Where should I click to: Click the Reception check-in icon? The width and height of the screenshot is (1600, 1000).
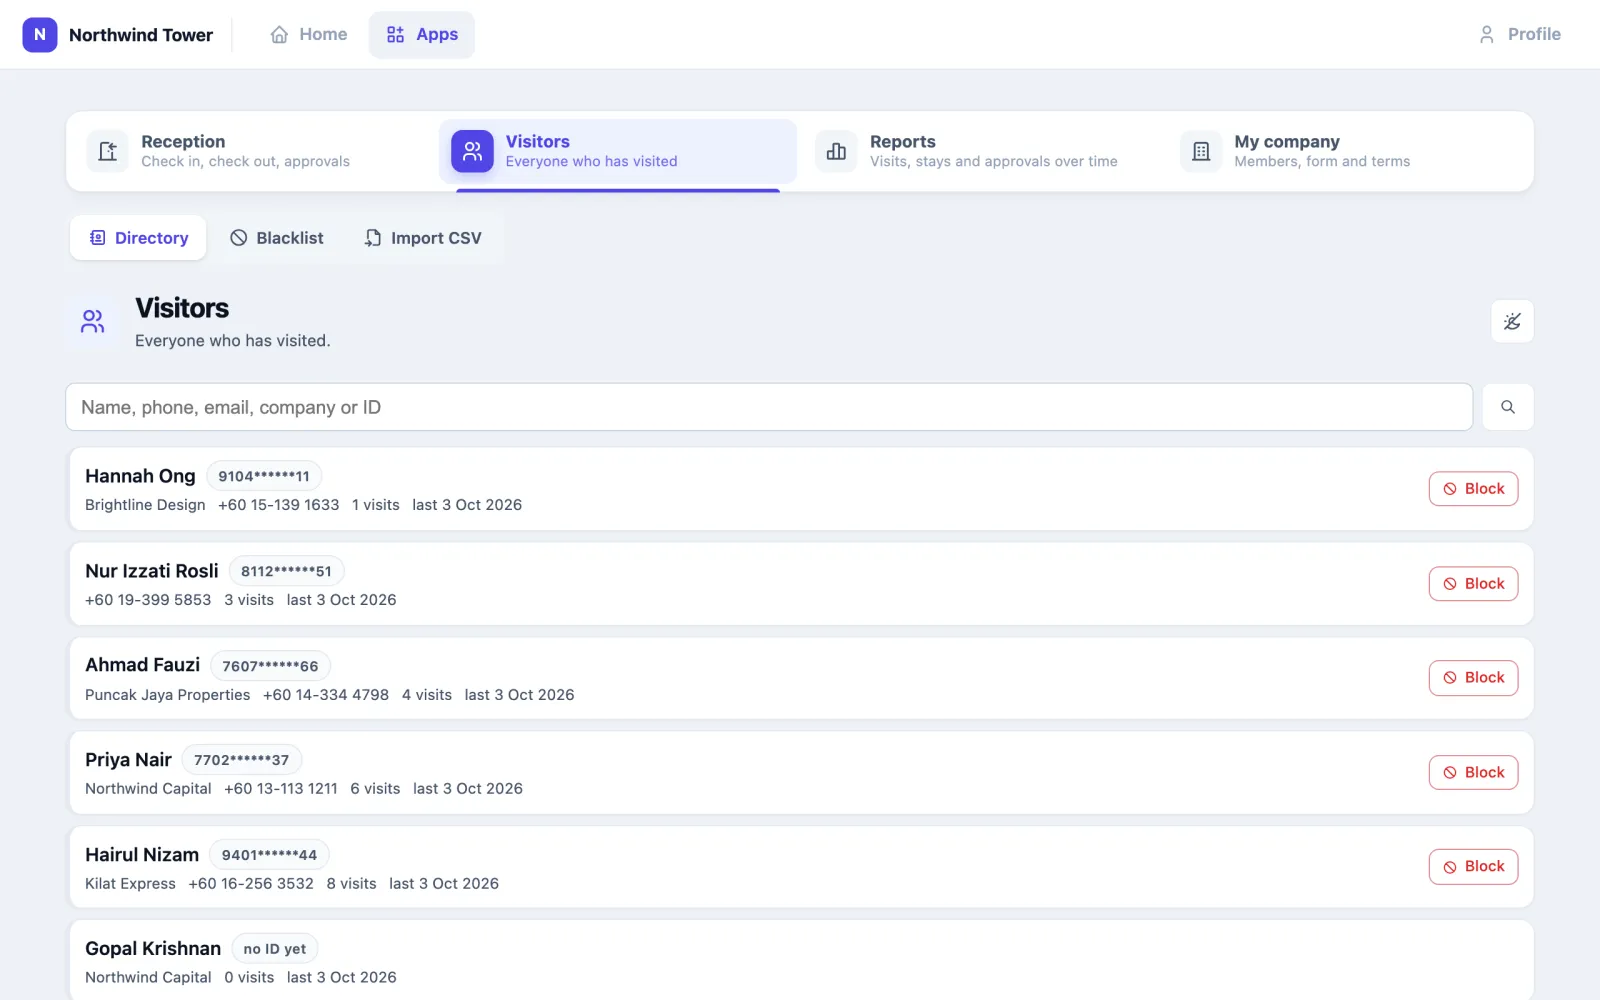point(108,151)
